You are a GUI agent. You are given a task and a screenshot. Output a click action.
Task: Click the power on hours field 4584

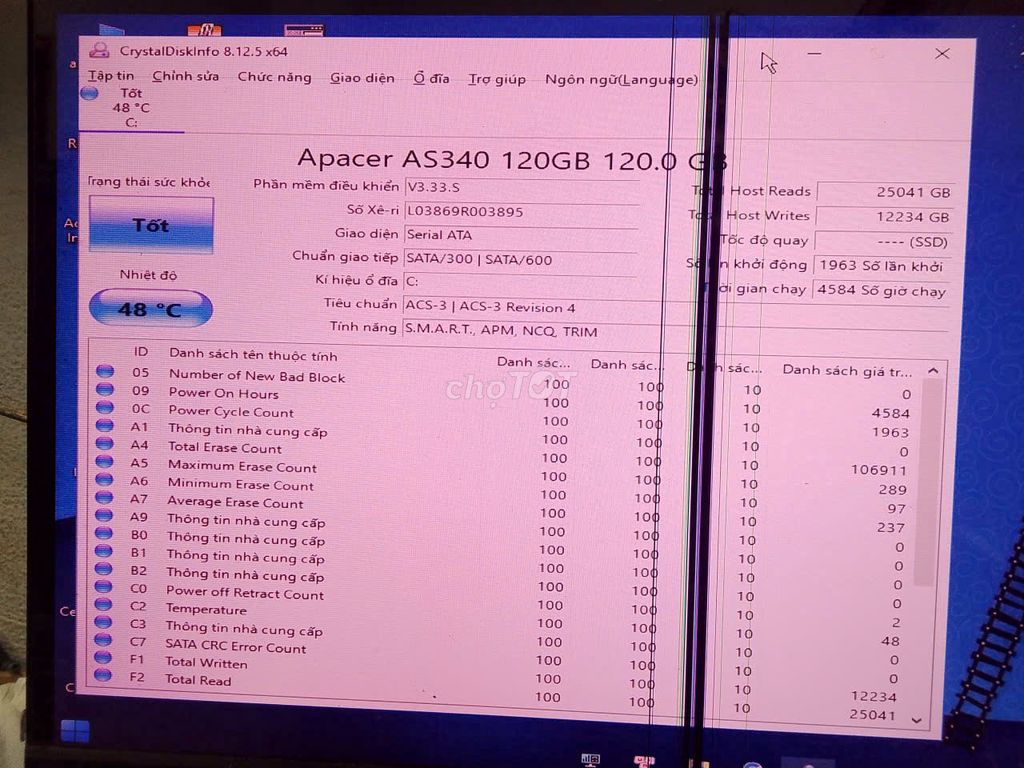point(881,290)
